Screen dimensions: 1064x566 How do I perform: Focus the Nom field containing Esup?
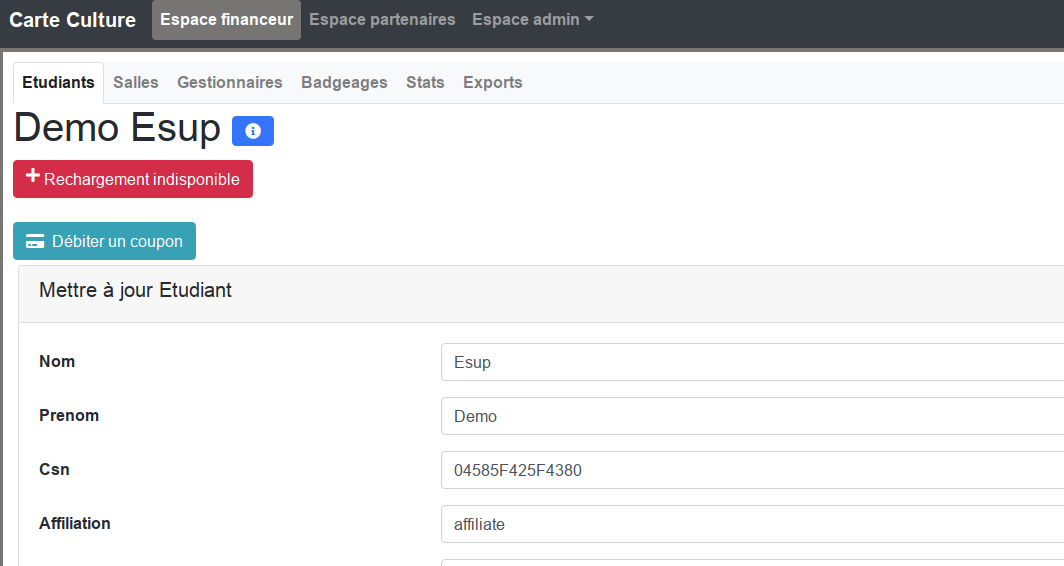point(750,362)
